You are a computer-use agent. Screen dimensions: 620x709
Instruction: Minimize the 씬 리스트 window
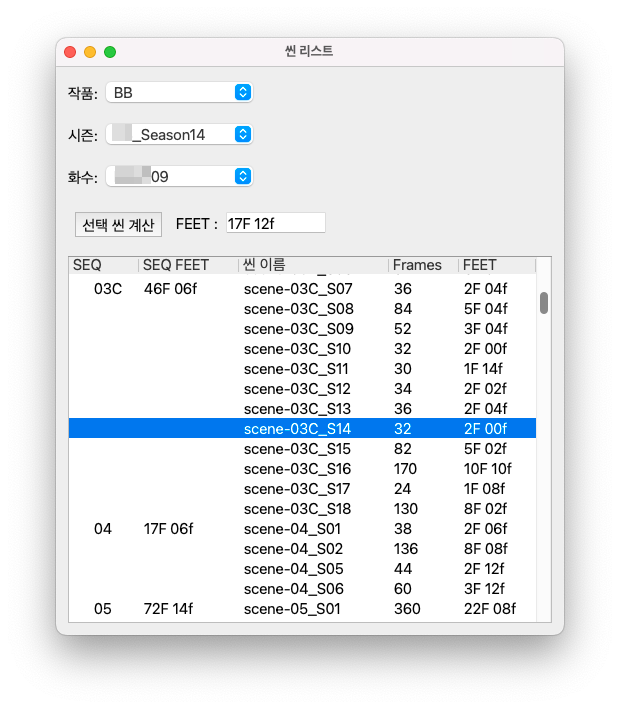90,52
